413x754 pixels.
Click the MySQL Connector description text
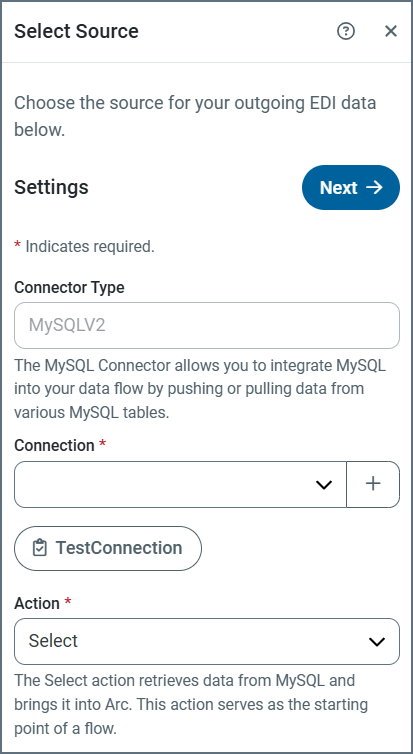[x=200, y=389]
